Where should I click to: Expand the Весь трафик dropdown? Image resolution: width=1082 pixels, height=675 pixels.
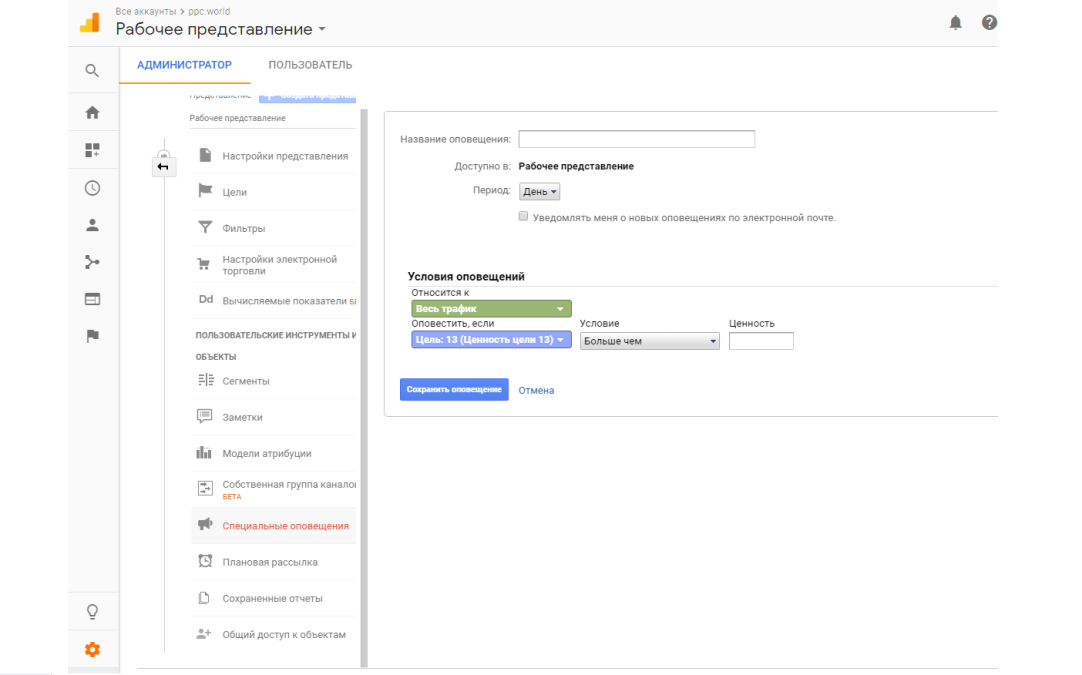[491, 309]
